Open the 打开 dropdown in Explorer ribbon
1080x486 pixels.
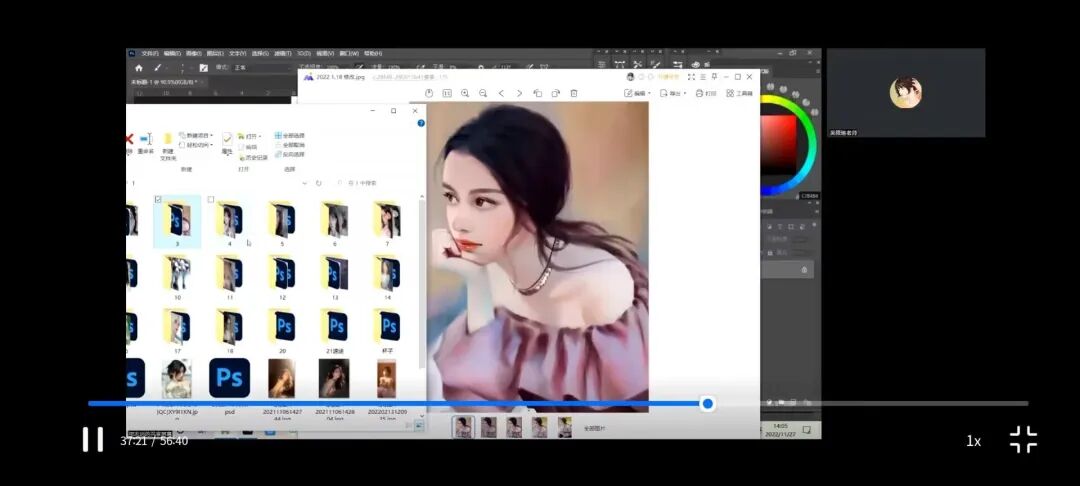[x=249, y=136]
